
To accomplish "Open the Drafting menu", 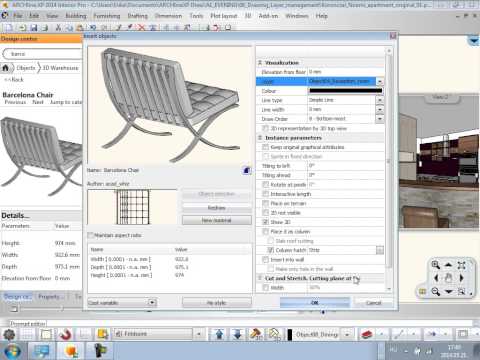I will pos(137,16).
